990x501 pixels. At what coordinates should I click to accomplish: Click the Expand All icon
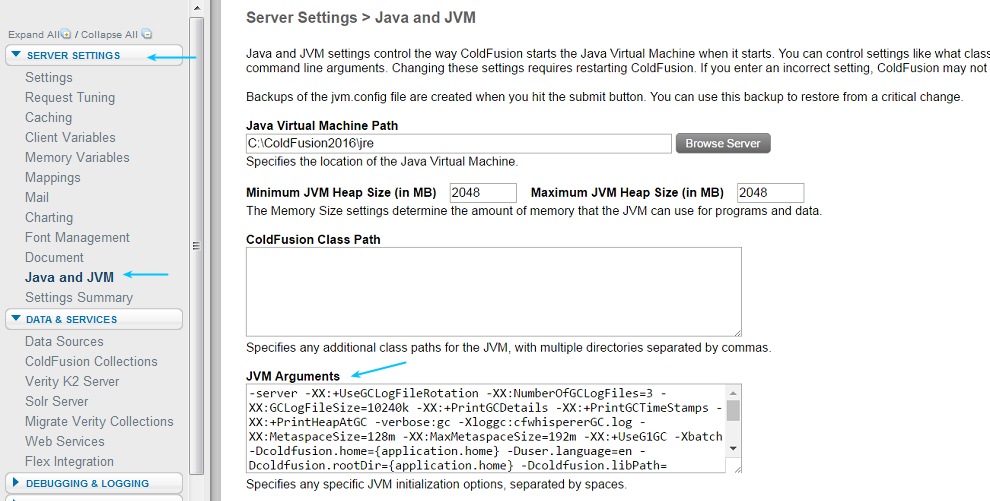point(66,34)
